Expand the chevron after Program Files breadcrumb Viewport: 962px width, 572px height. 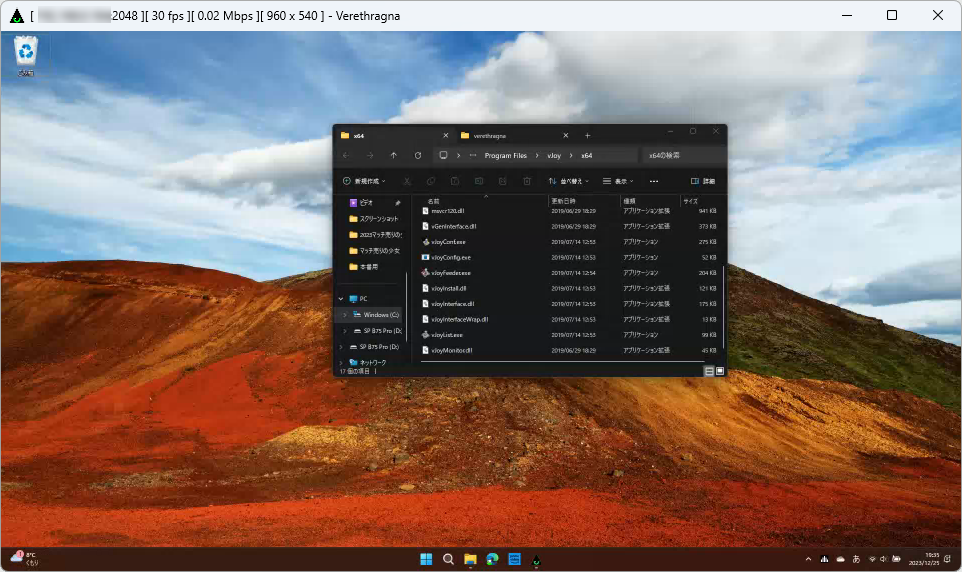[537, 156]
